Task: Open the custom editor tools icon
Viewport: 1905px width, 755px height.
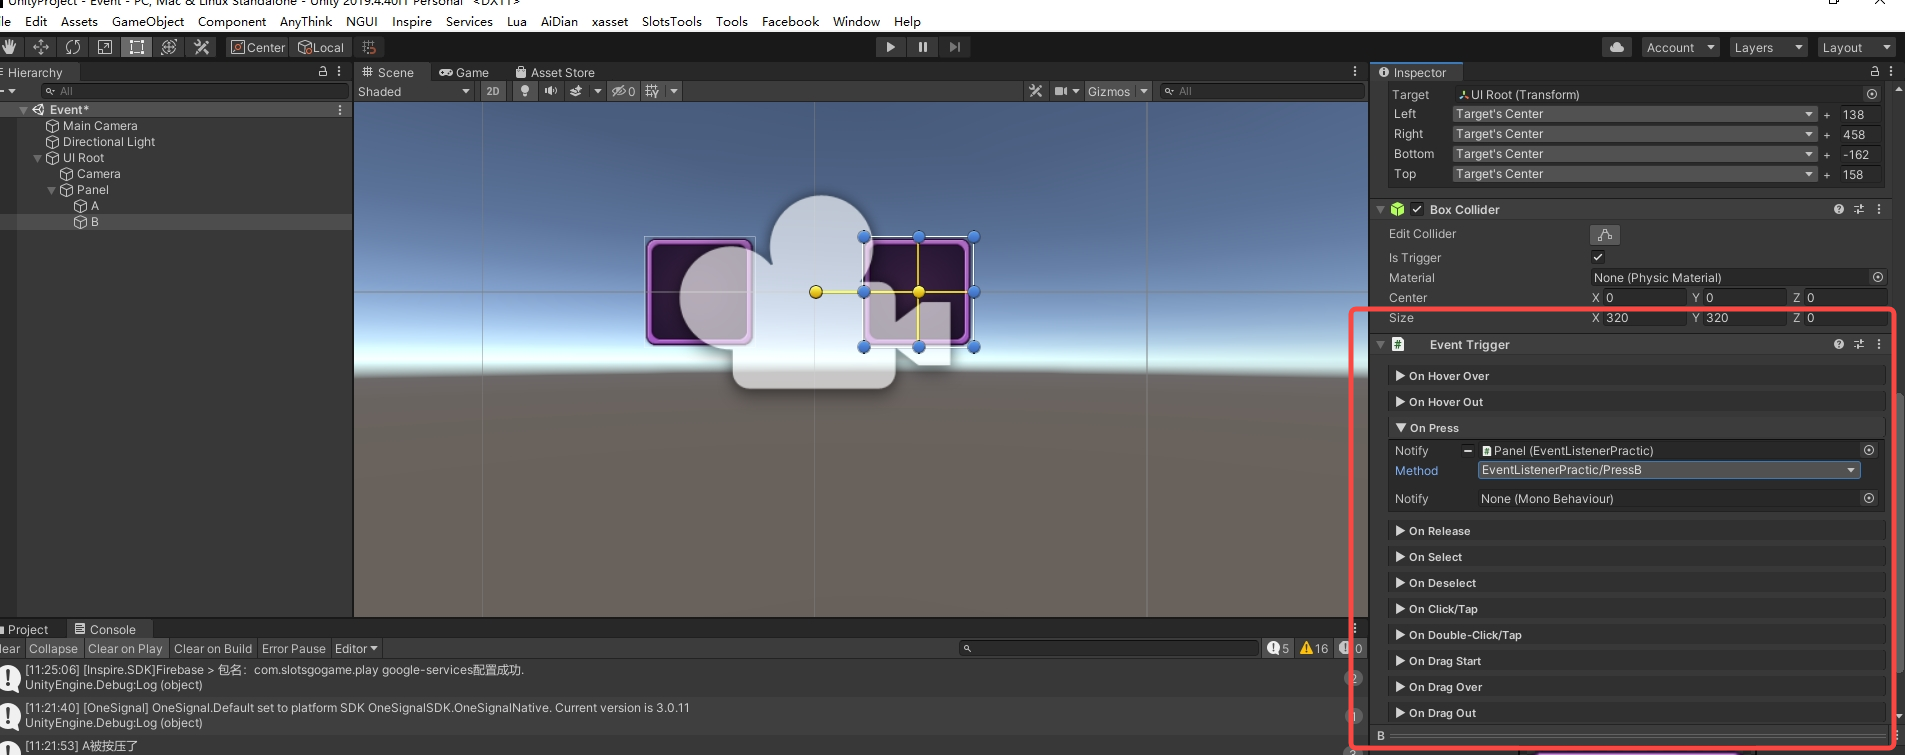Action: coord(201,47)
